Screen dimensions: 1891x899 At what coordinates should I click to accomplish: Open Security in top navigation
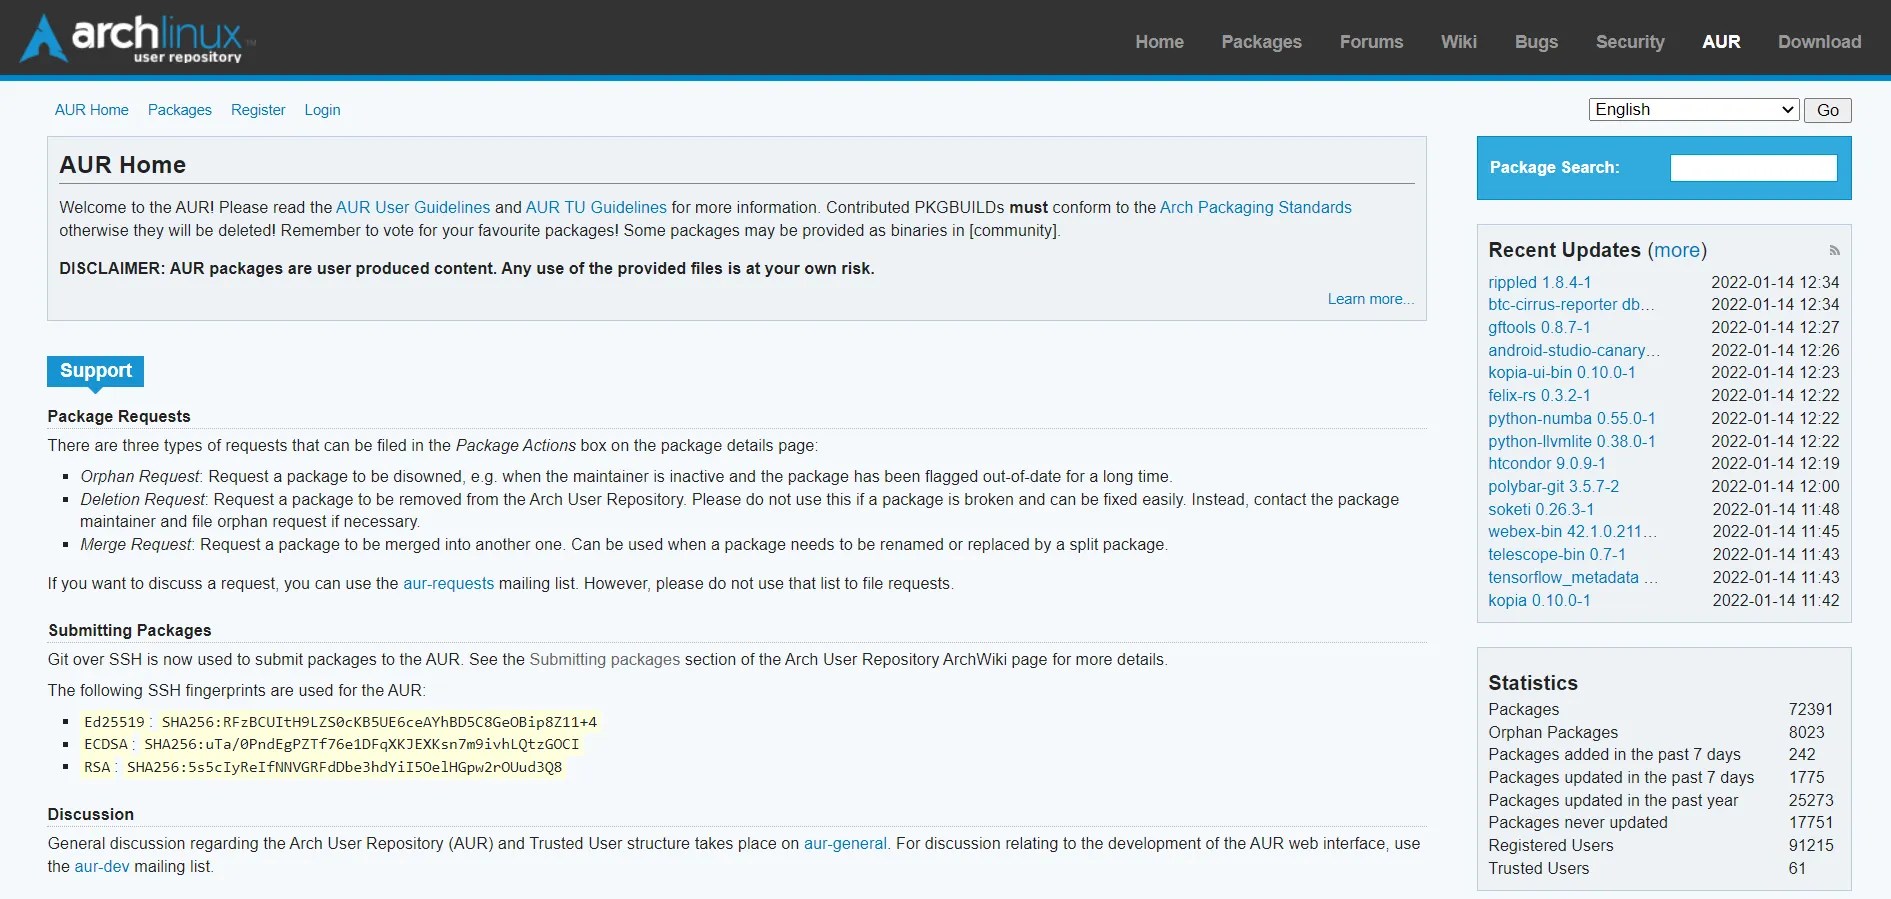(x=1630, y=42)
